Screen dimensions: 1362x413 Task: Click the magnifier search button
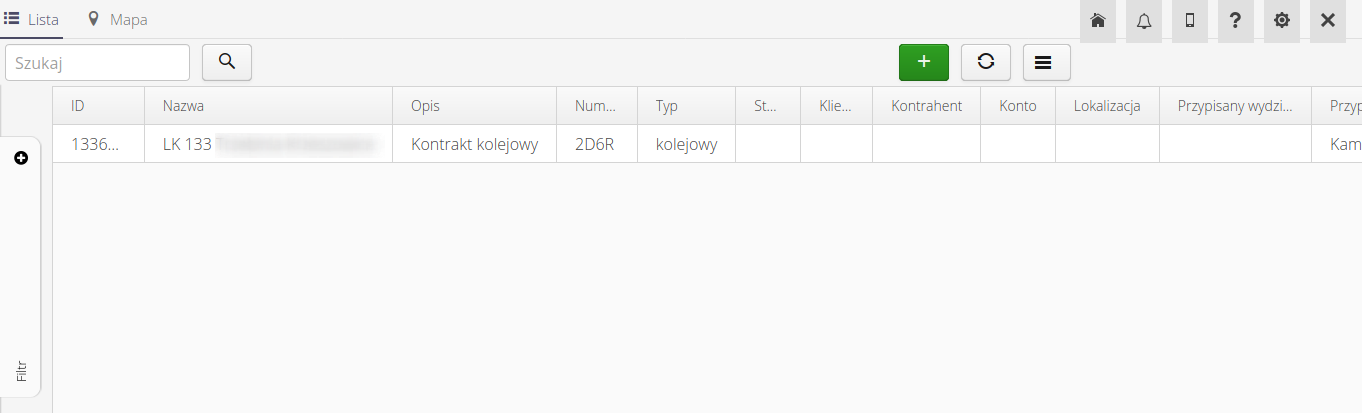pos(227,62)
